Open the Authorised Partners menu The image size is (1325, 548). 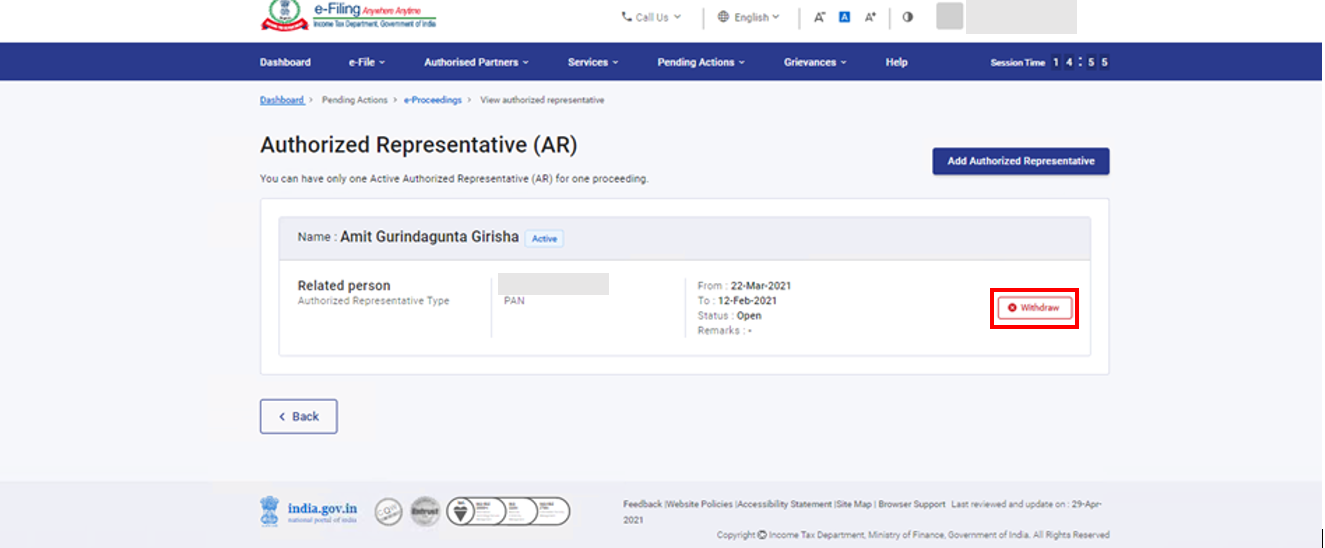(x=476, y=62)
